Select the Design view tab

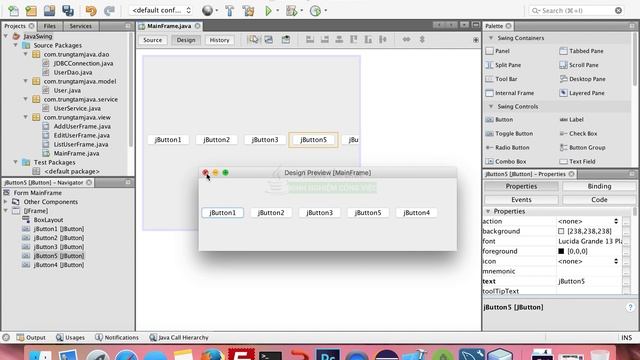[x=186, y=40]
